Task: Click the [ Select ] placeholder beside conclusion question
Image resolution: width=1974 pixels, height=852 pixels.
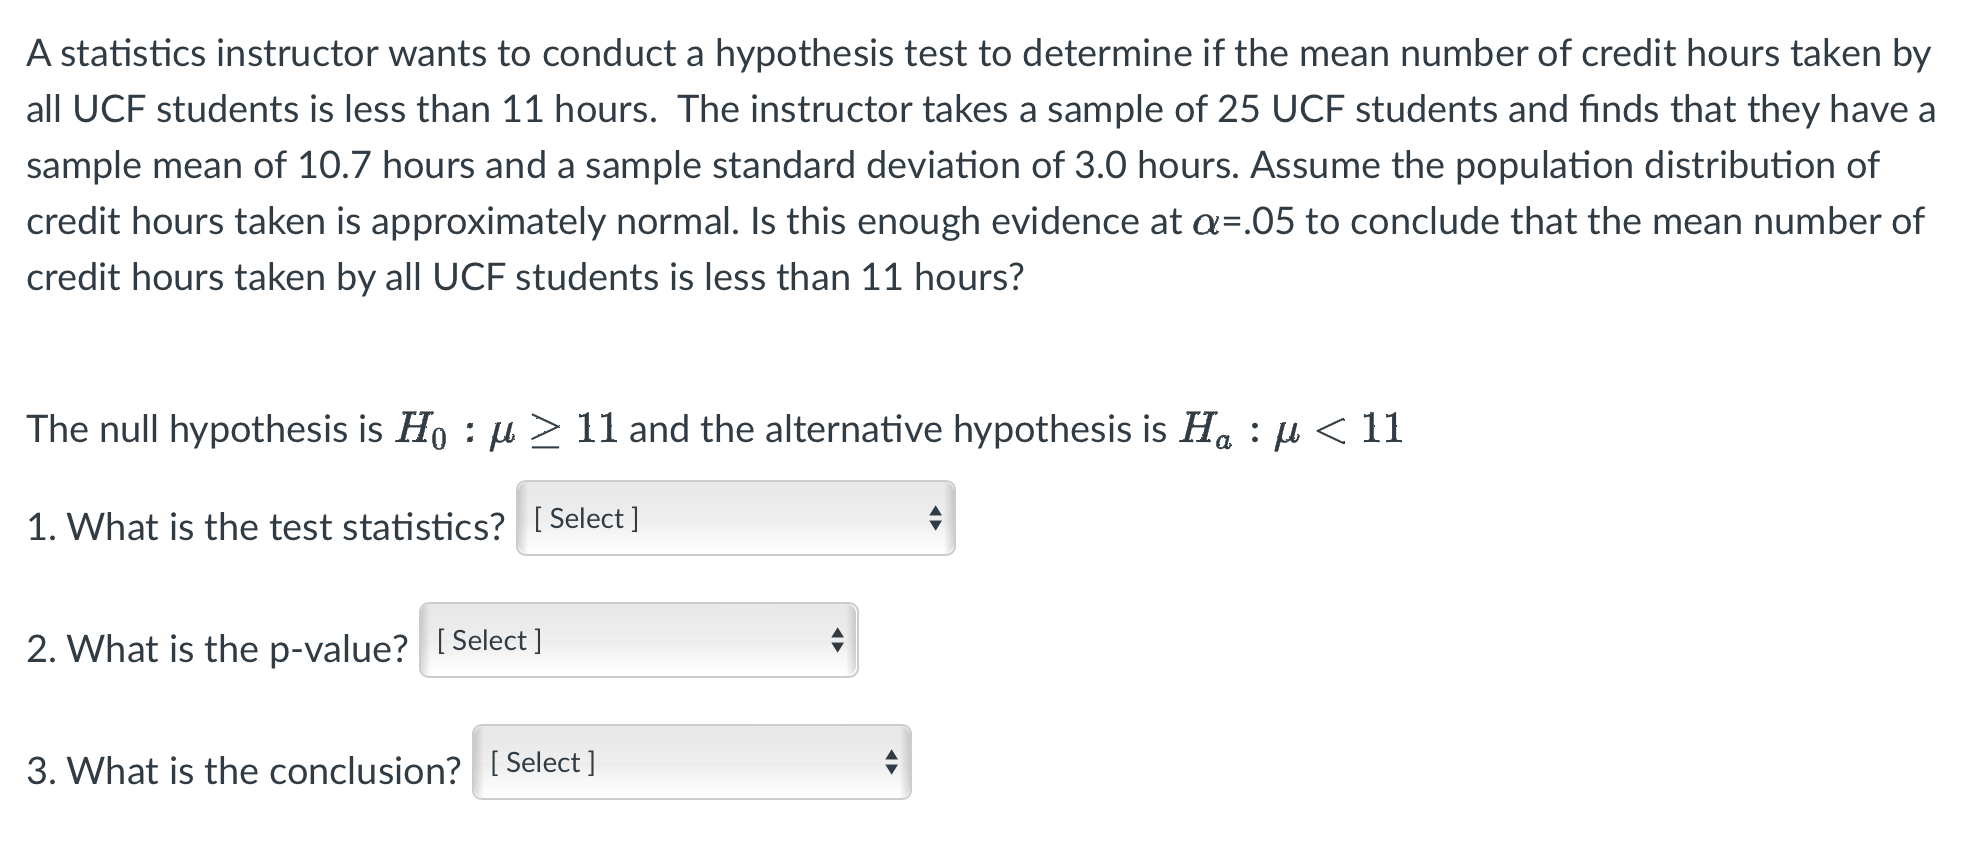Action: point(543,762)
